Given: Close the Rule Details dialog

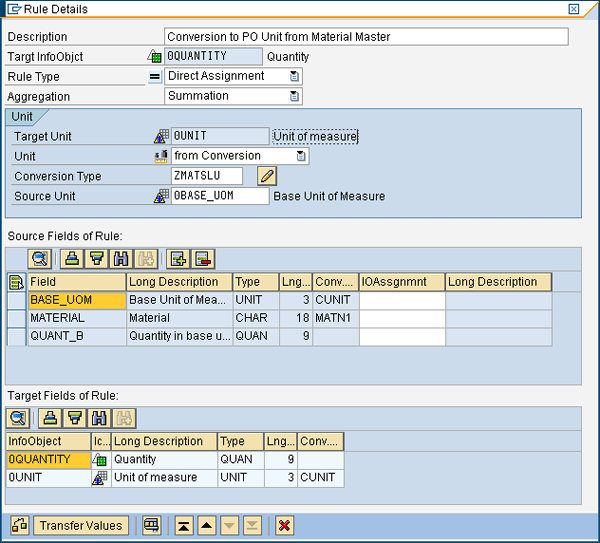Looking at the screenshot, I should pos(574,9).
